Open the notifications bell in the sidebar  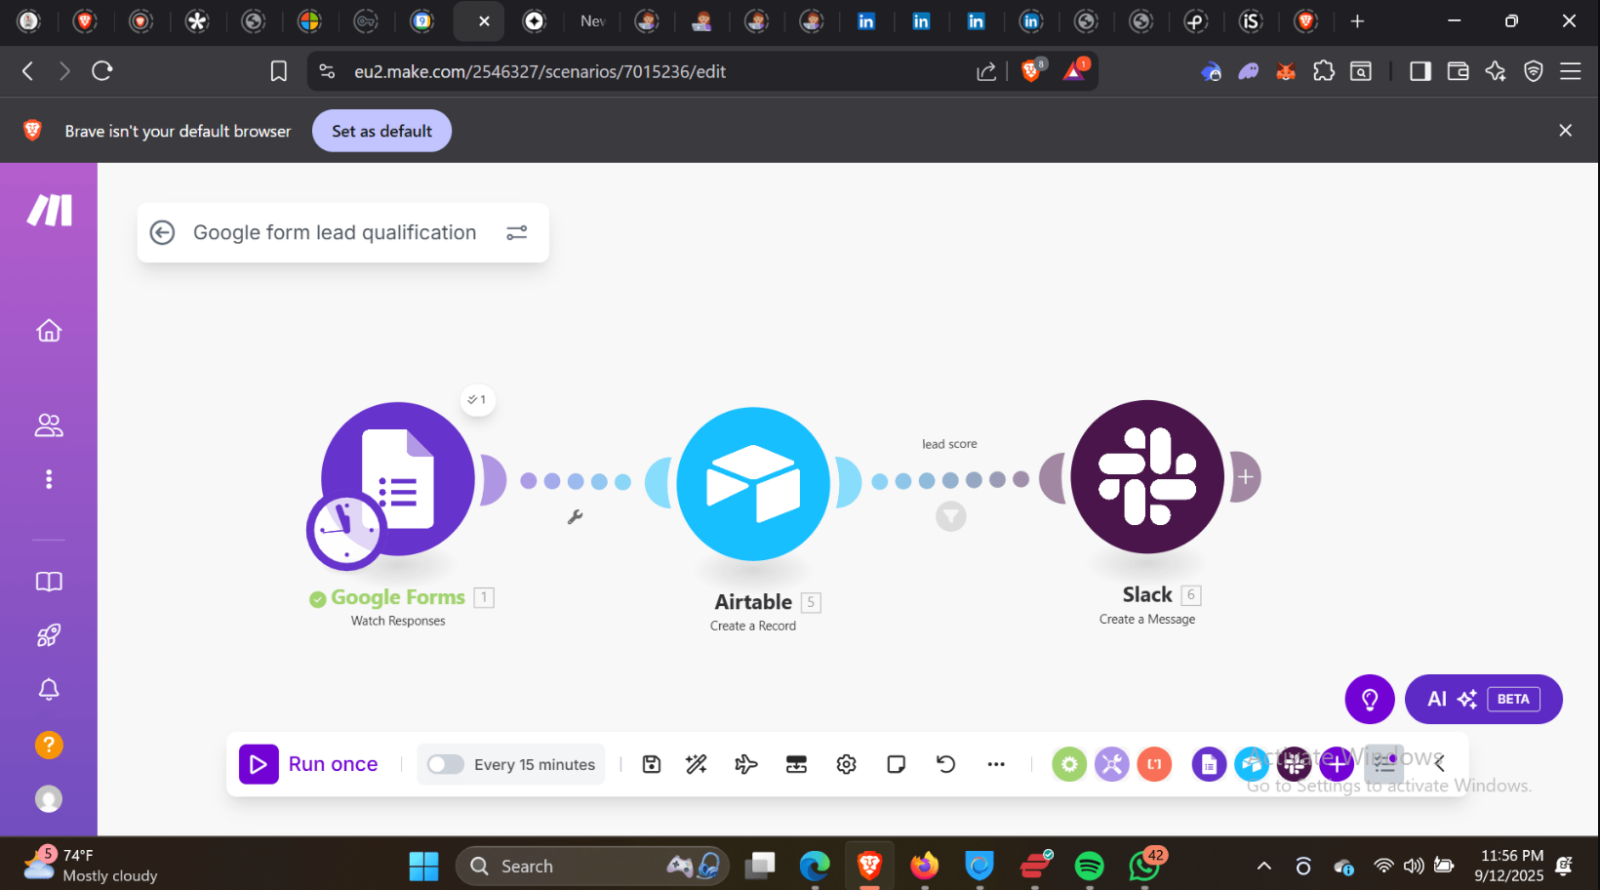coord(49,689)
